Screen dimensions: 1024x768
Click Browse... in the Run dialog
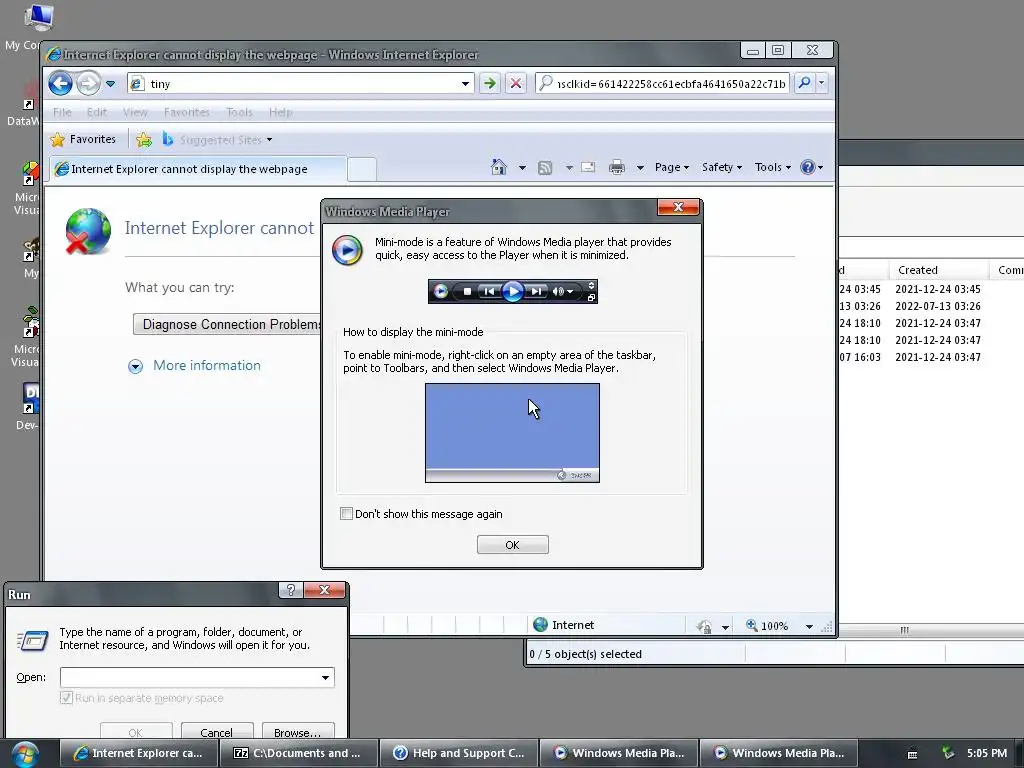click(x=298, y=732)
